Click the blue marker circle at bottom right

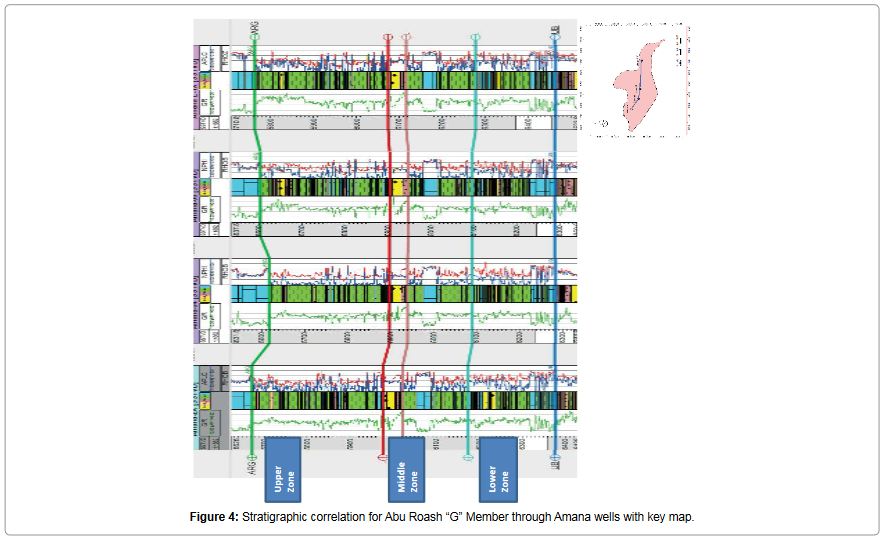(x=554, y=457)
